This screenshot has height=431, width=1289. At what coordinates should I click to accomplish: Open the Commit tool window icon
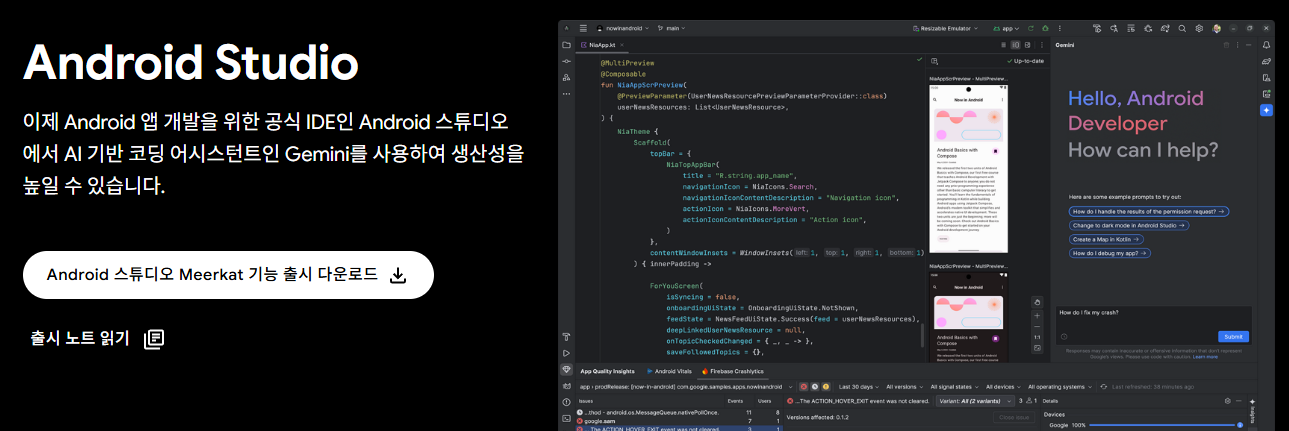point(566,61)
